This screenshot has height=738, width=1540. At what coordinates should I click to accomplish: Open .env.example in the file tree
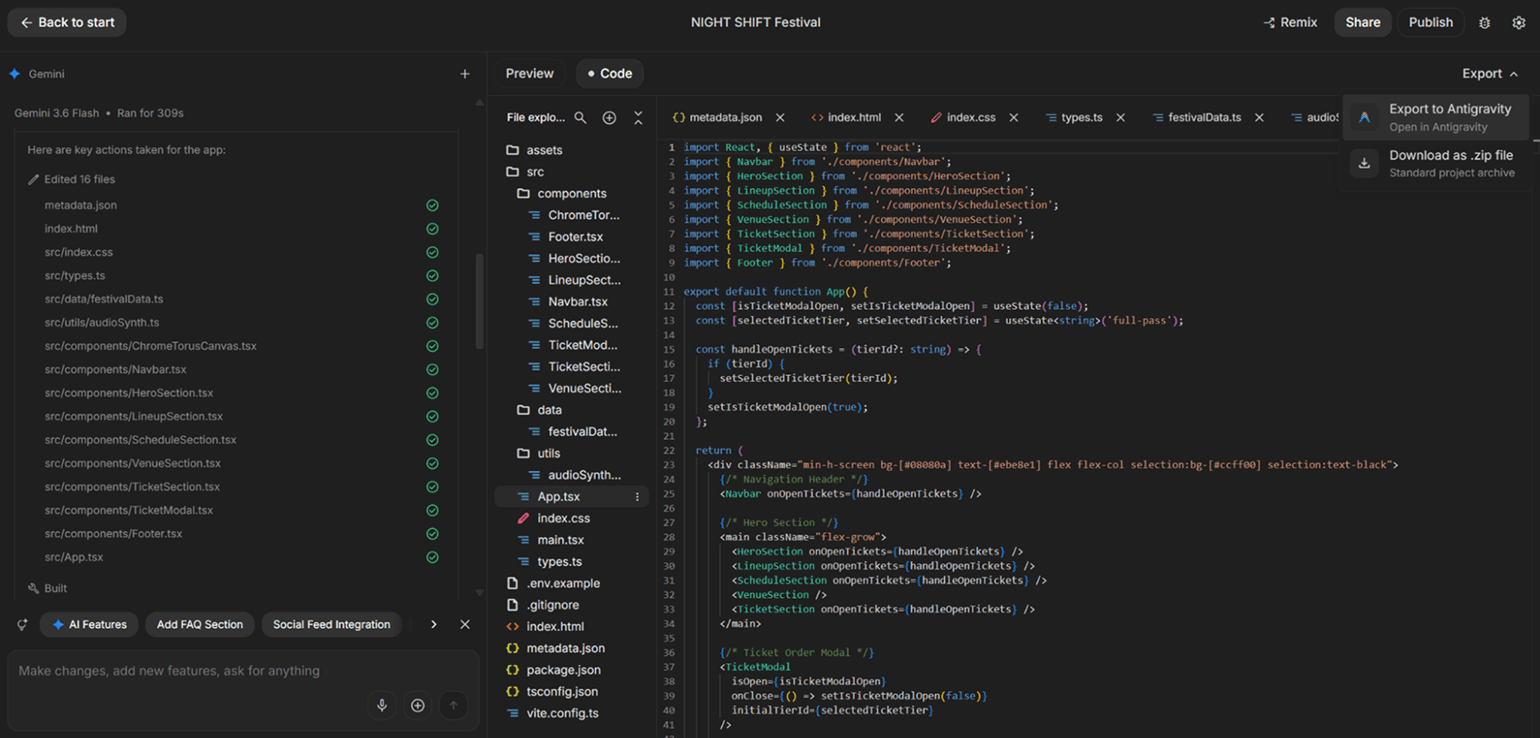(x=572, y=583)
